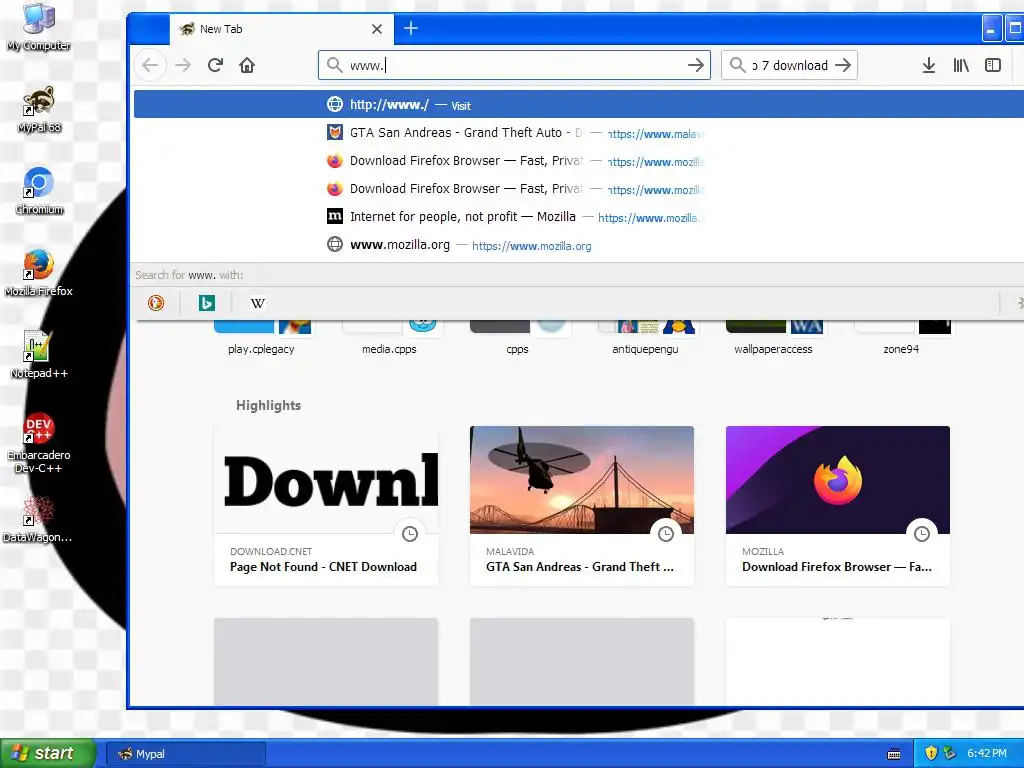Open the Downloads panel icon
The width and height of the screenshot is (1024, 768).
coord(929,65)
